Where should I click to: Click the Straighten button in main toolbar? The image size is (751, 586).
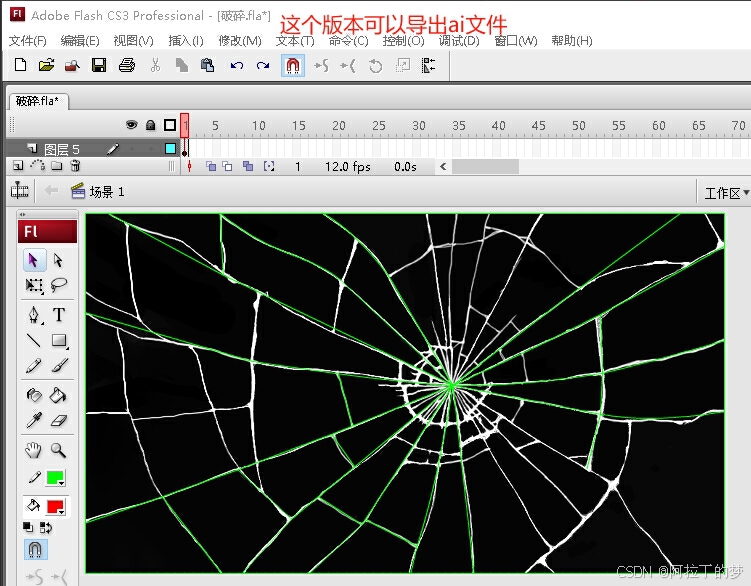tap(348, 65)
